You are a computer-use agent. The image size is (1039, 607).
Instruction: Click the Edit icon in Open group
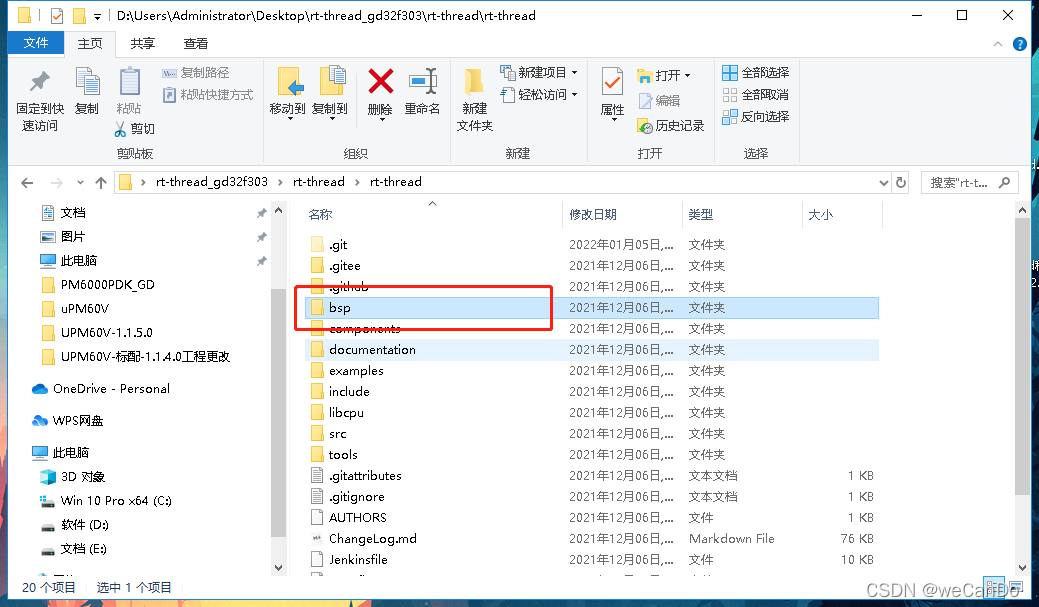[x=645, y=101]
